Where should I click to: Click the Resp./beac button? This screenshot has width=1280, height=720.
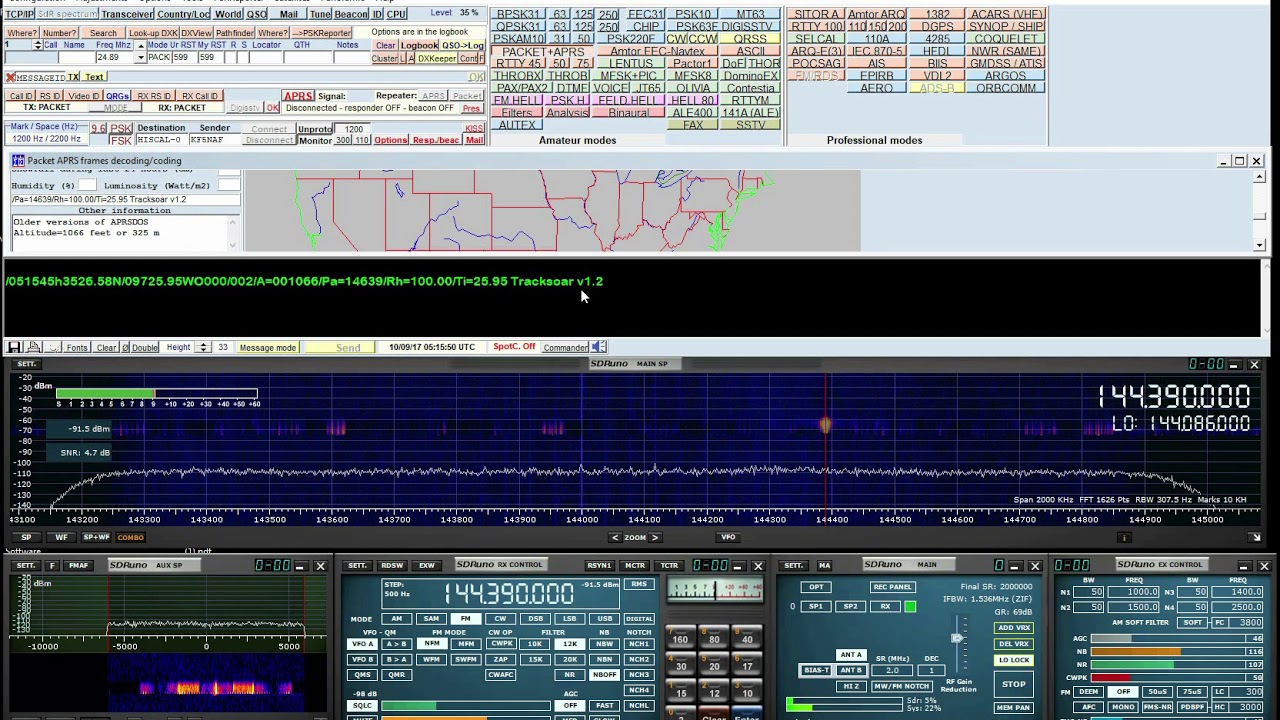pyautogui.click(x=436, y=140)
